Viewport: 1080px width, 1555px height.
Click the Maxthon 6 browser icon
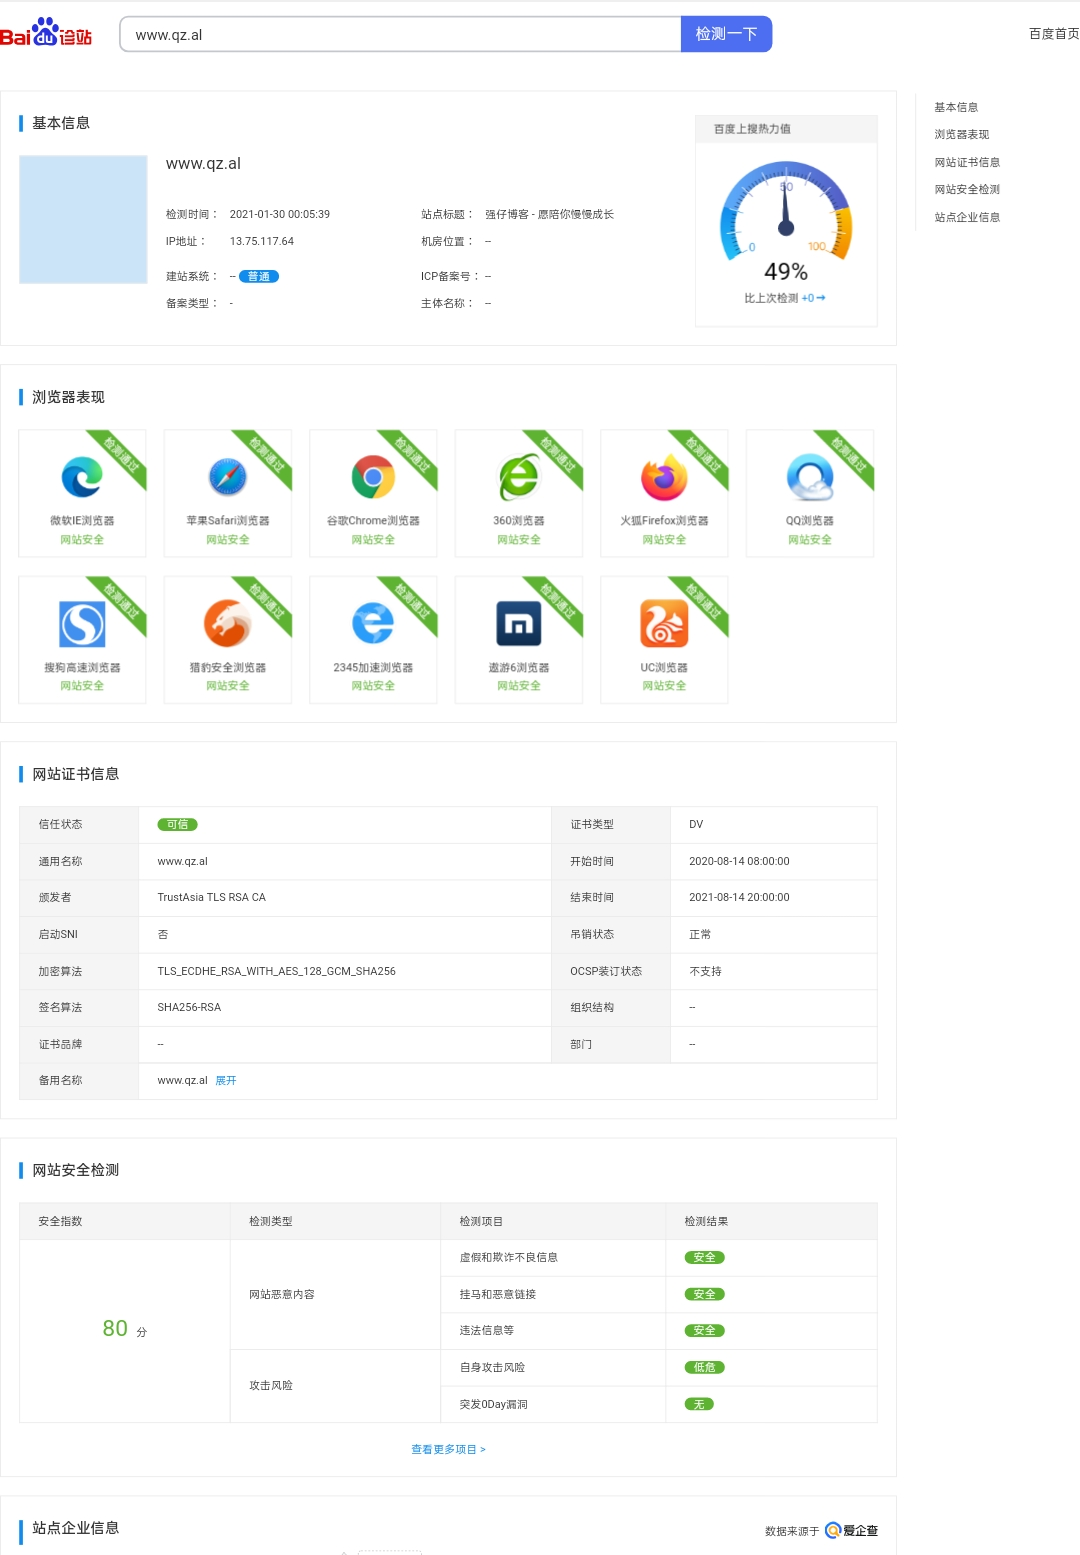click(x=519, y=624)
